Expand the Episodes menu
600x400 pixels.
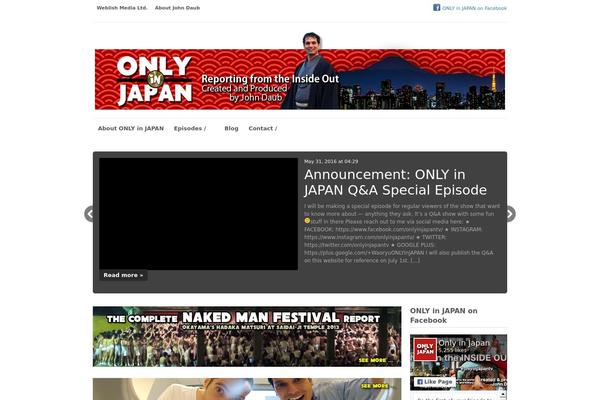coord(190,128)
